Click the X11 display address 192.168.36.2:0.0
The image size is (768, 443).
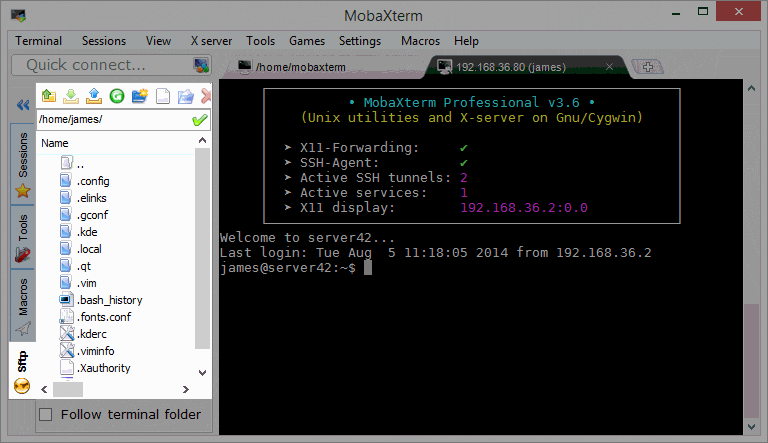point(524,208)
